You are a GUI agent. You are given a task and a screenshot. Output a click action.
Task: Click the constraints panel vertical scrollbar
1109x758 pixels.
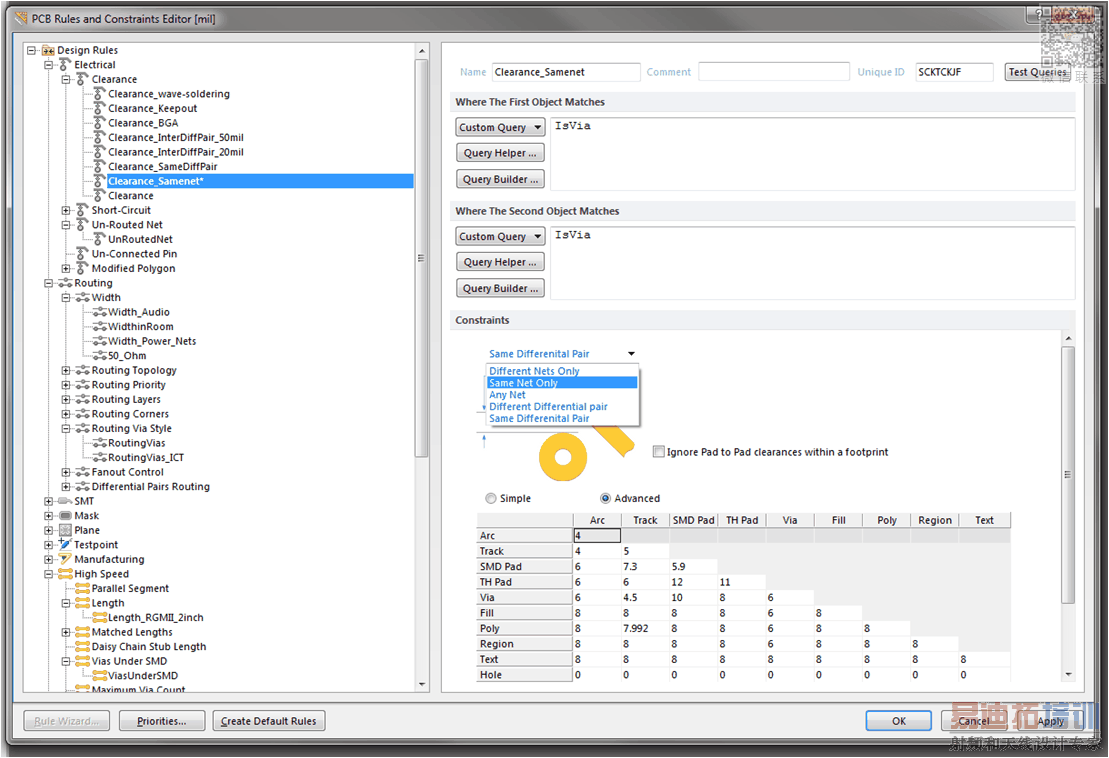[x=1067, y=474]
